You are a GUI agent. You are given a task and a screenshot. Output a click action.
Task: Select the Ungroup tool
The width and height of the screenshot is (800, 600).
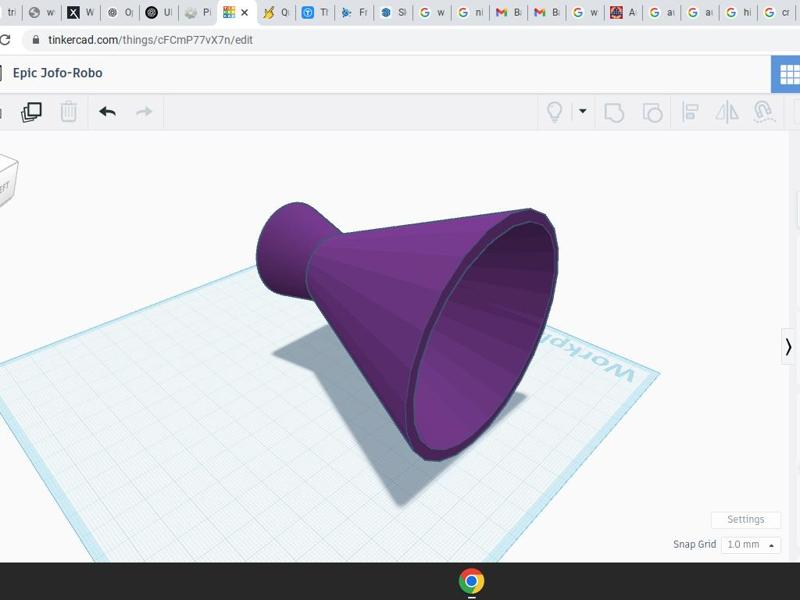coord(653,112)
